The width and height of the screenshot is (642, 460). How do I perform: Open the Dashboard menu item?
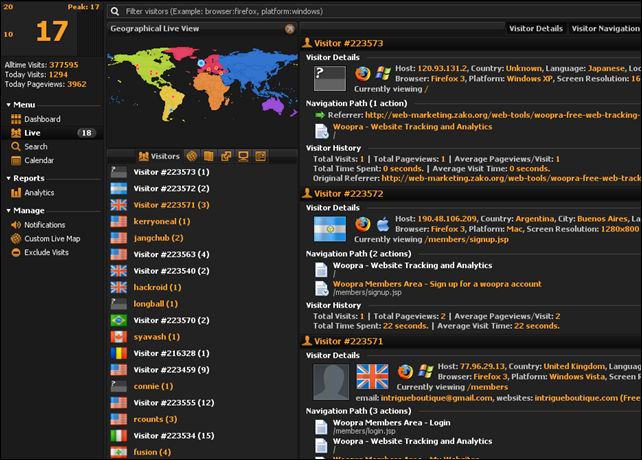click(x=42, y=119)
